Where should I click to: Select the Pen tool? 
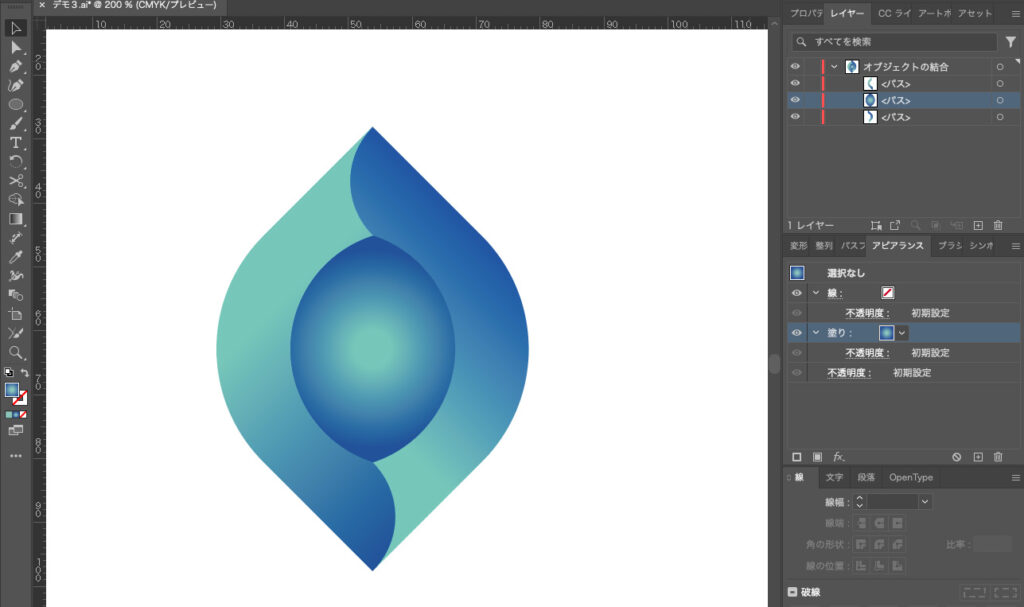point(16,66)
